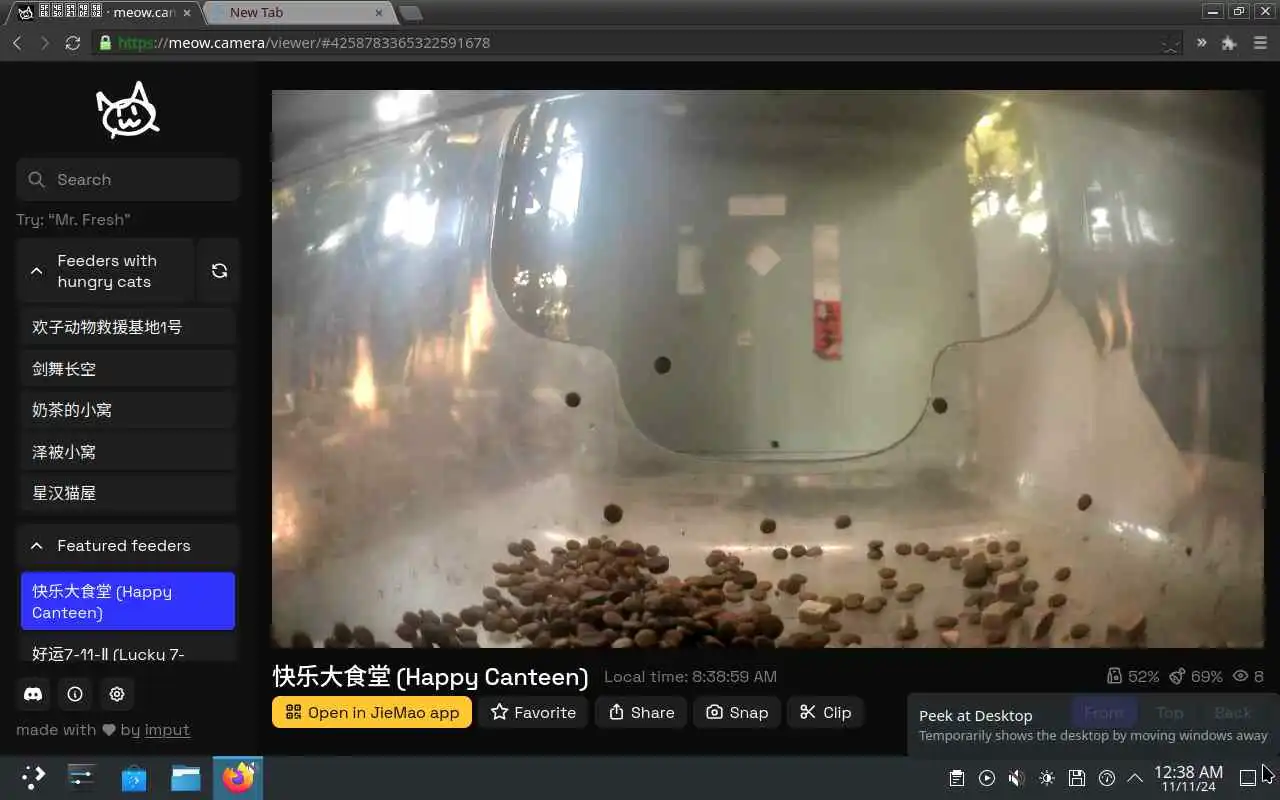Open the browser extensions puzzle icon
This screenshot has height=800, width=1280.
click(x=1229, y=43)
